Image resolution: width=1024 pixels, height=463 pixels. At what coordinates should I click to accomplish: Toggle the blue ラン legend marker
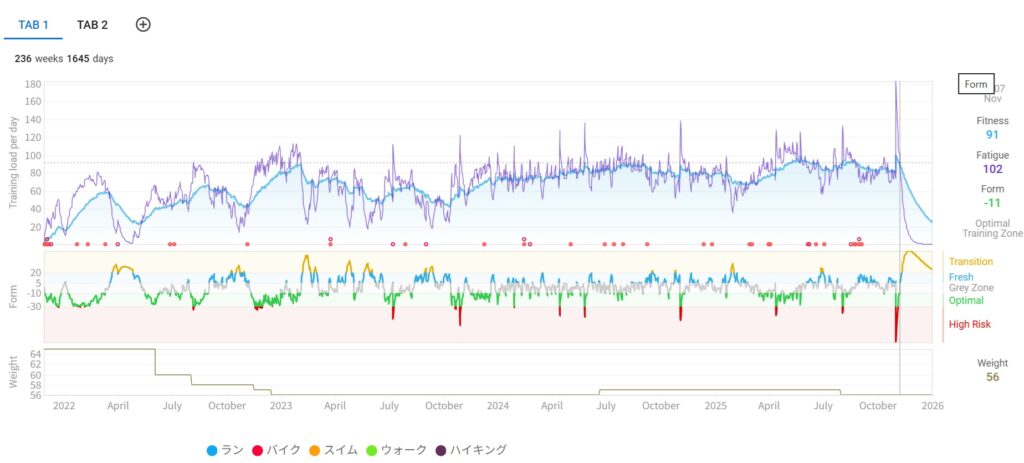(212, 450)
